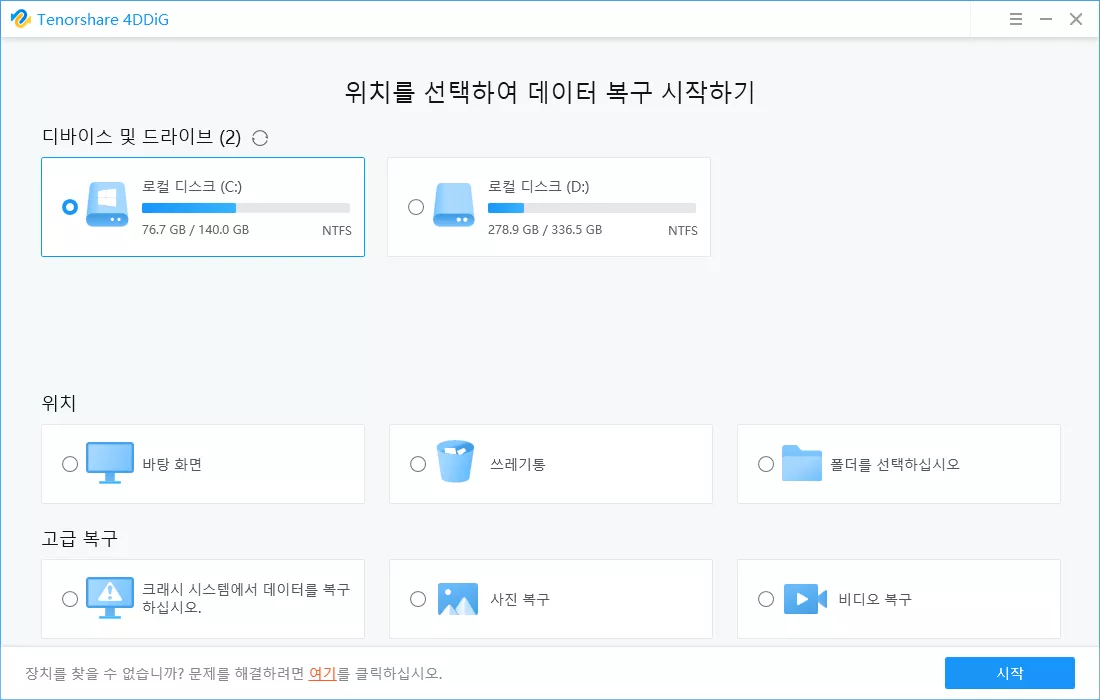Click the 바탕 화면 text label
Image resolution: width=1100 pixels, height=700 pixels.
172,464
